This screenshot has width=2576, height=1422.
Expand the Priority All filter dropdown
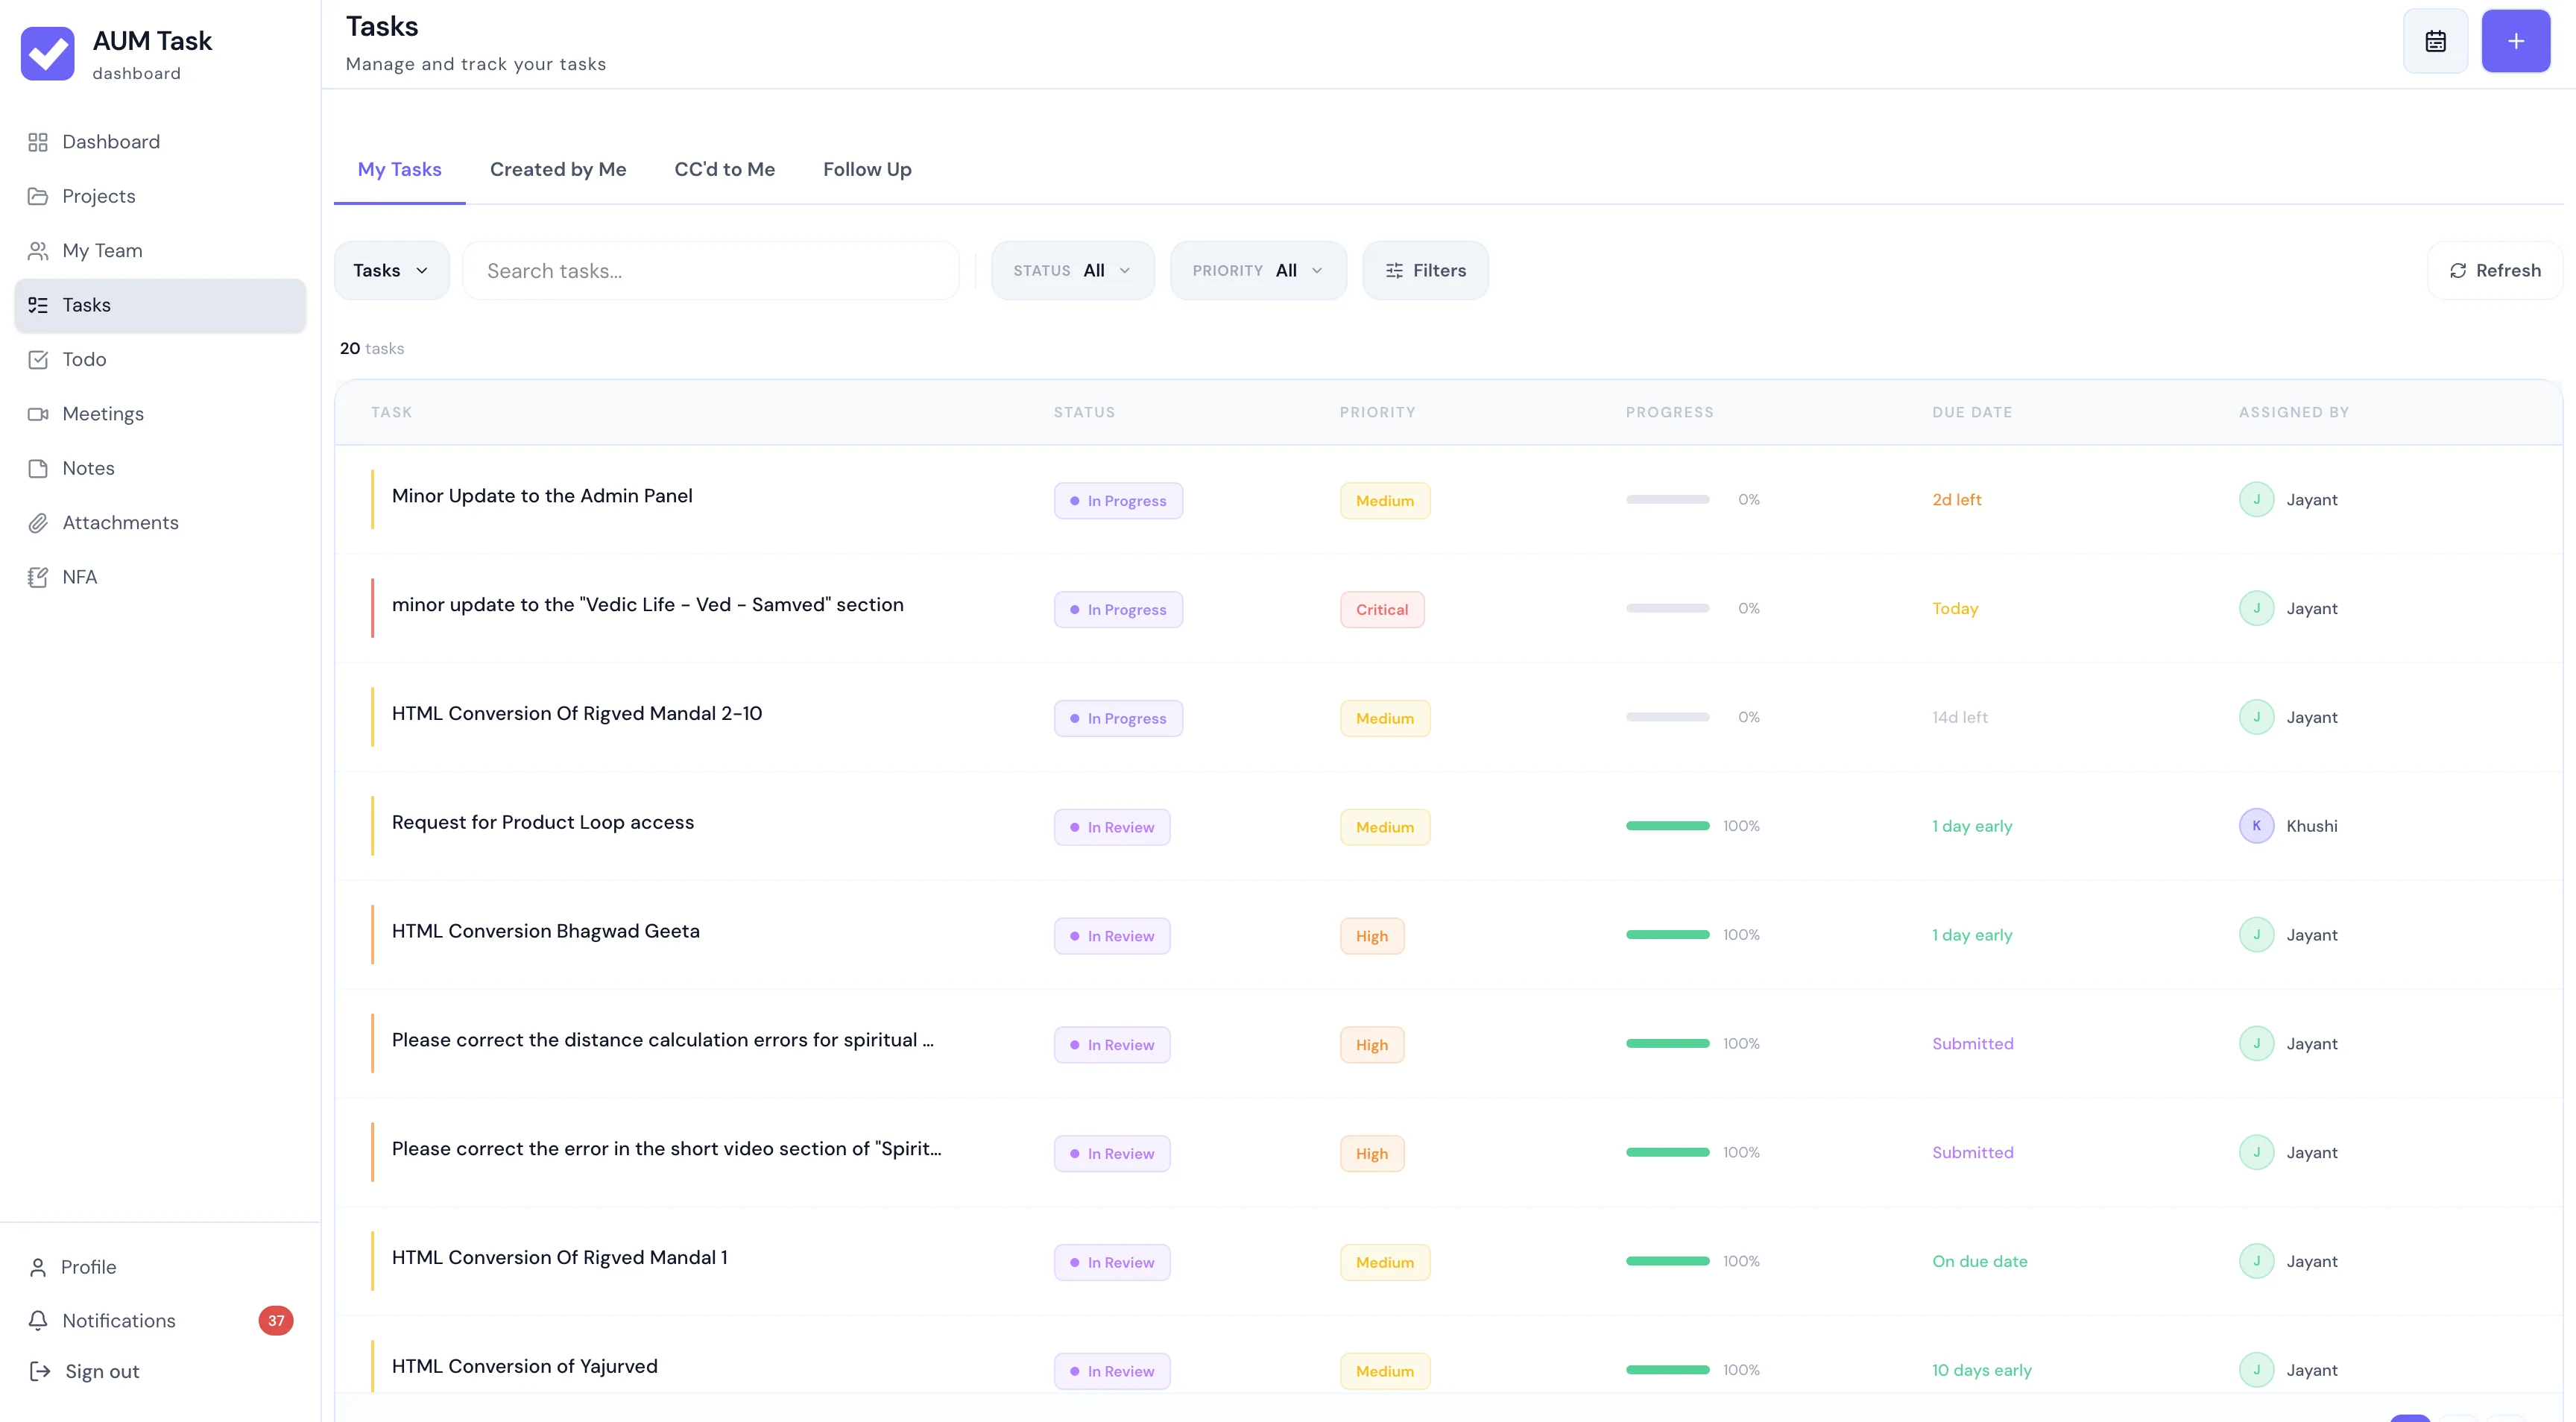[x=1258, y=271]
